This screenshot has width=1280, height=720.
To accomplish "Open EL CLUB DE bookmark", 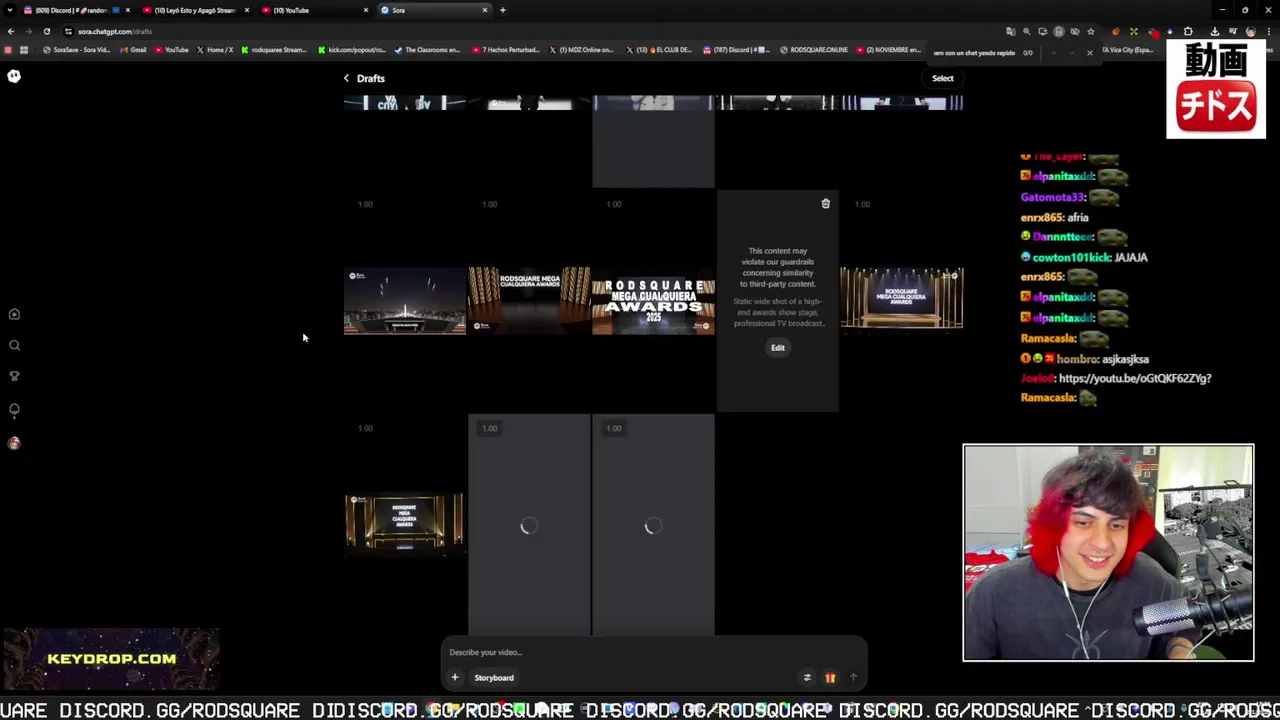I will (x=660, y=50).
